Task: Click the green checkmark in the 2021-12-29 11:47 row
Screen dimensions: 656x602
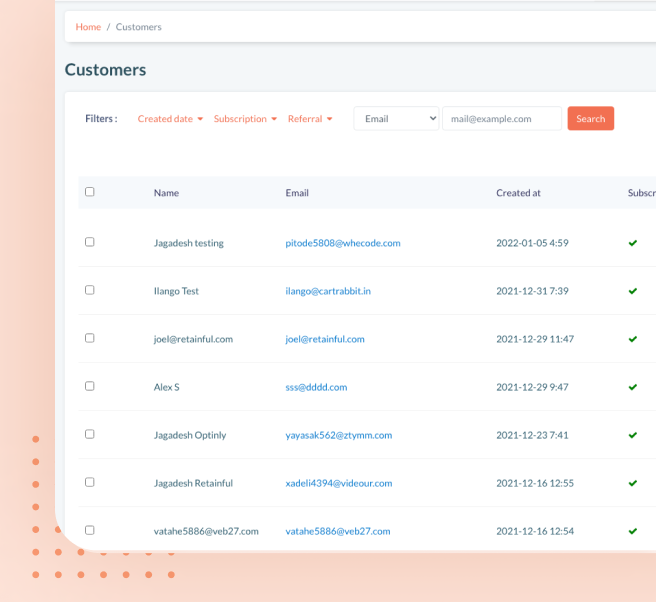Action: coord(633,339)
